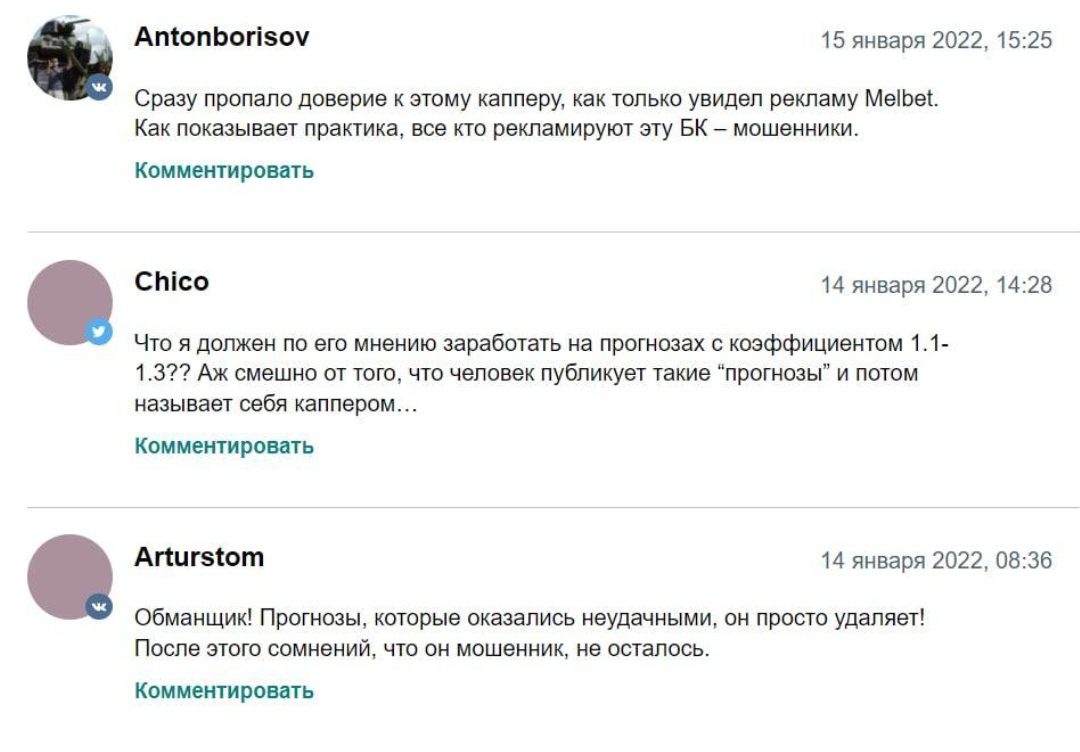Viewport: 1080px width, 752px height.
Task: Click the line starting 'Как показывает практика'
Action: tap(497, 129)
